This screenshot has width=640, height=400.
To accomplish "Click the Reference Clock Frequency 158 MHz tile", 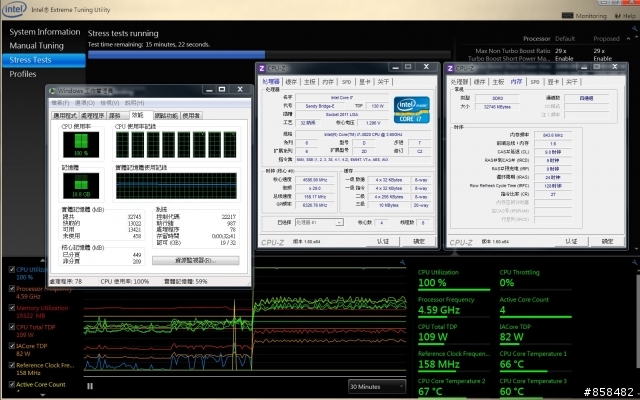I will coord(454,361).
